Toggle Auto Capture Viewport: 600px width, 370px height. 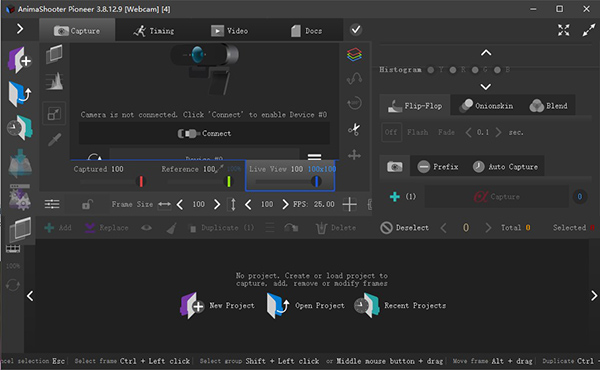(x=505, y=167)
